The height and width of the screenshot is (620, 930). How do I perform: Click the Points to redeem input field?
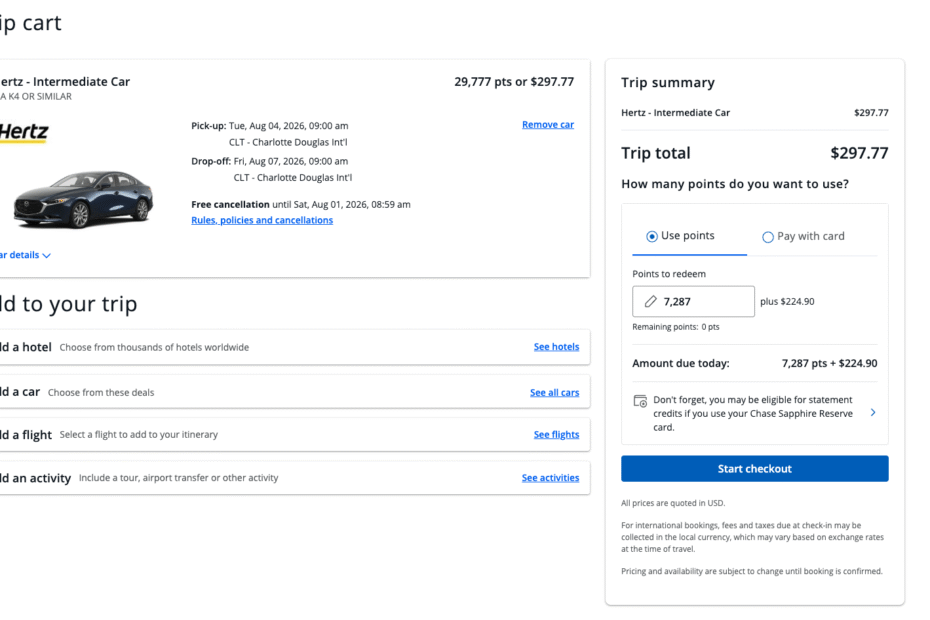point(693,301)
